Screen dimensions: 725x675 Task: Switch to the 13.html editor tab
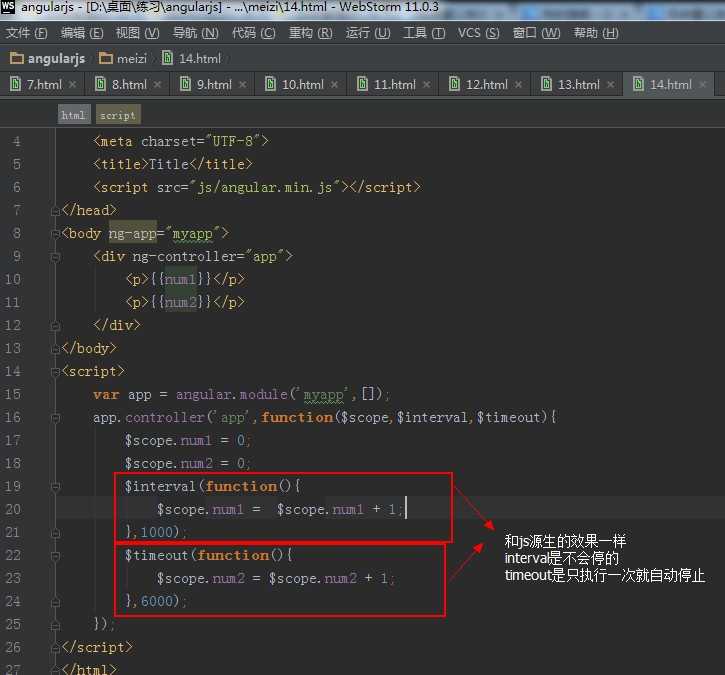tap(578, 85)
